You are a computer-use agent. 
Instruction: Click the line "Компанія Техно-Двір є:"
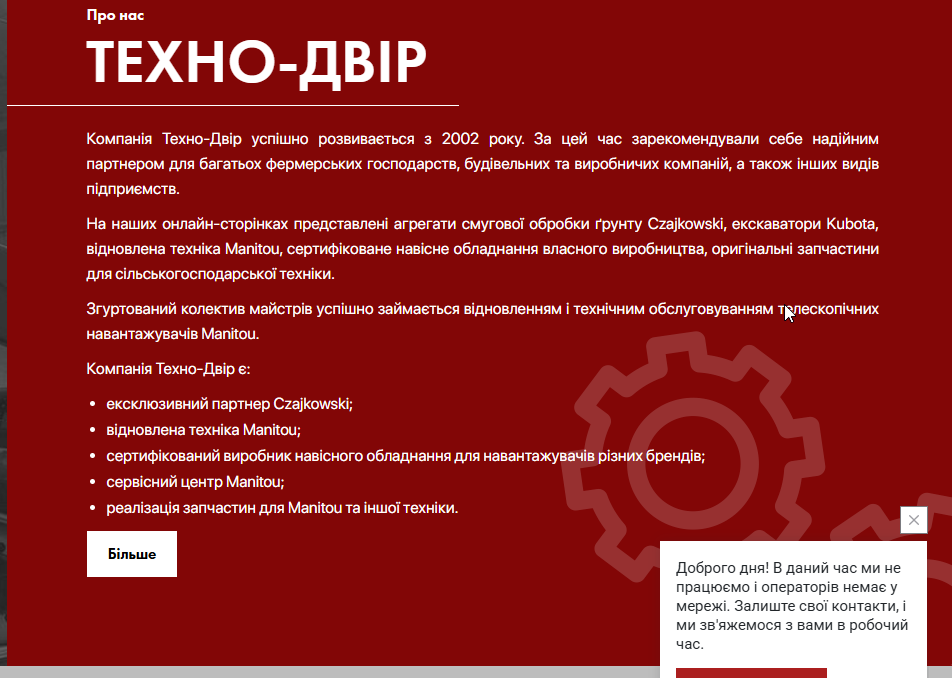168,368
